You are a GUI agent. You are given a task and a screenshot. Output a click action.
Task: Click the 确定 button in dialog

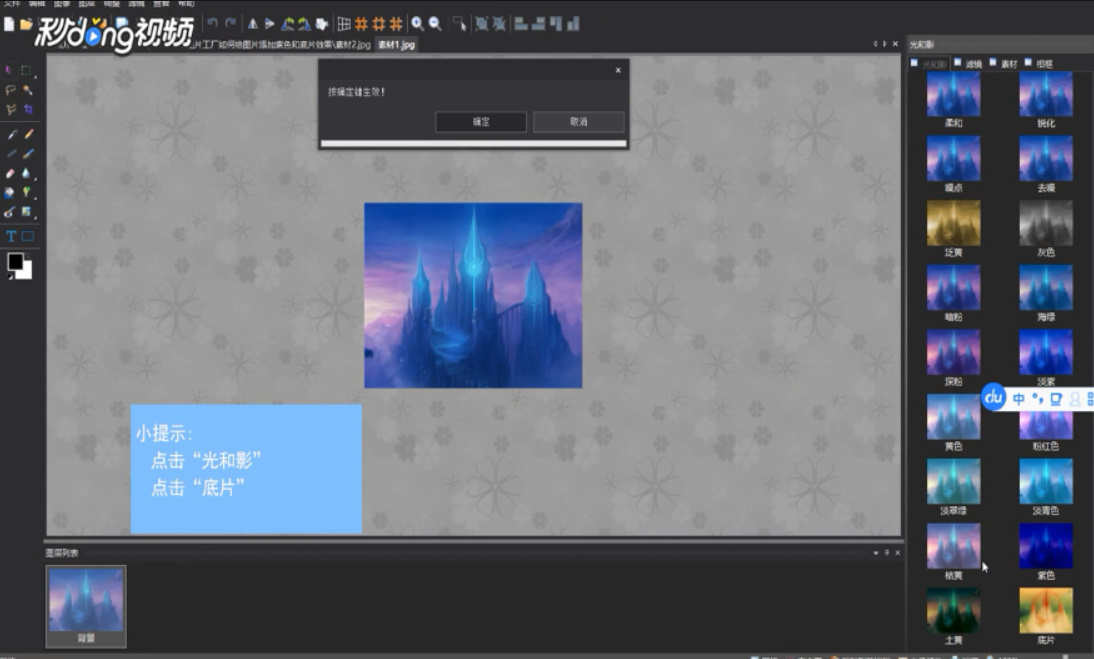click(x=481, y=121)
